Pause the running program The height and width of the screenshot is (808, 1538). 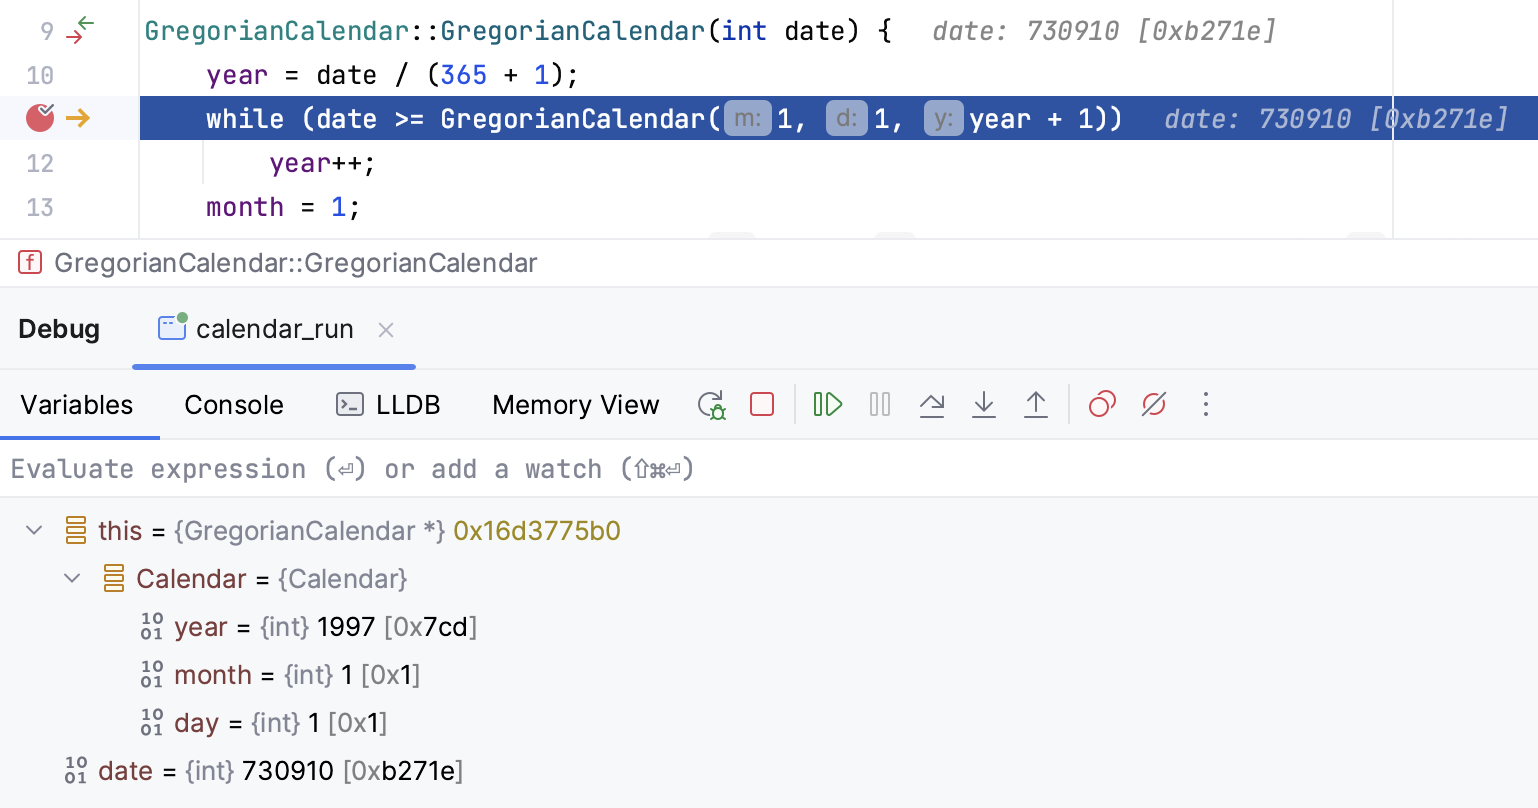click(x=880, y=404)
